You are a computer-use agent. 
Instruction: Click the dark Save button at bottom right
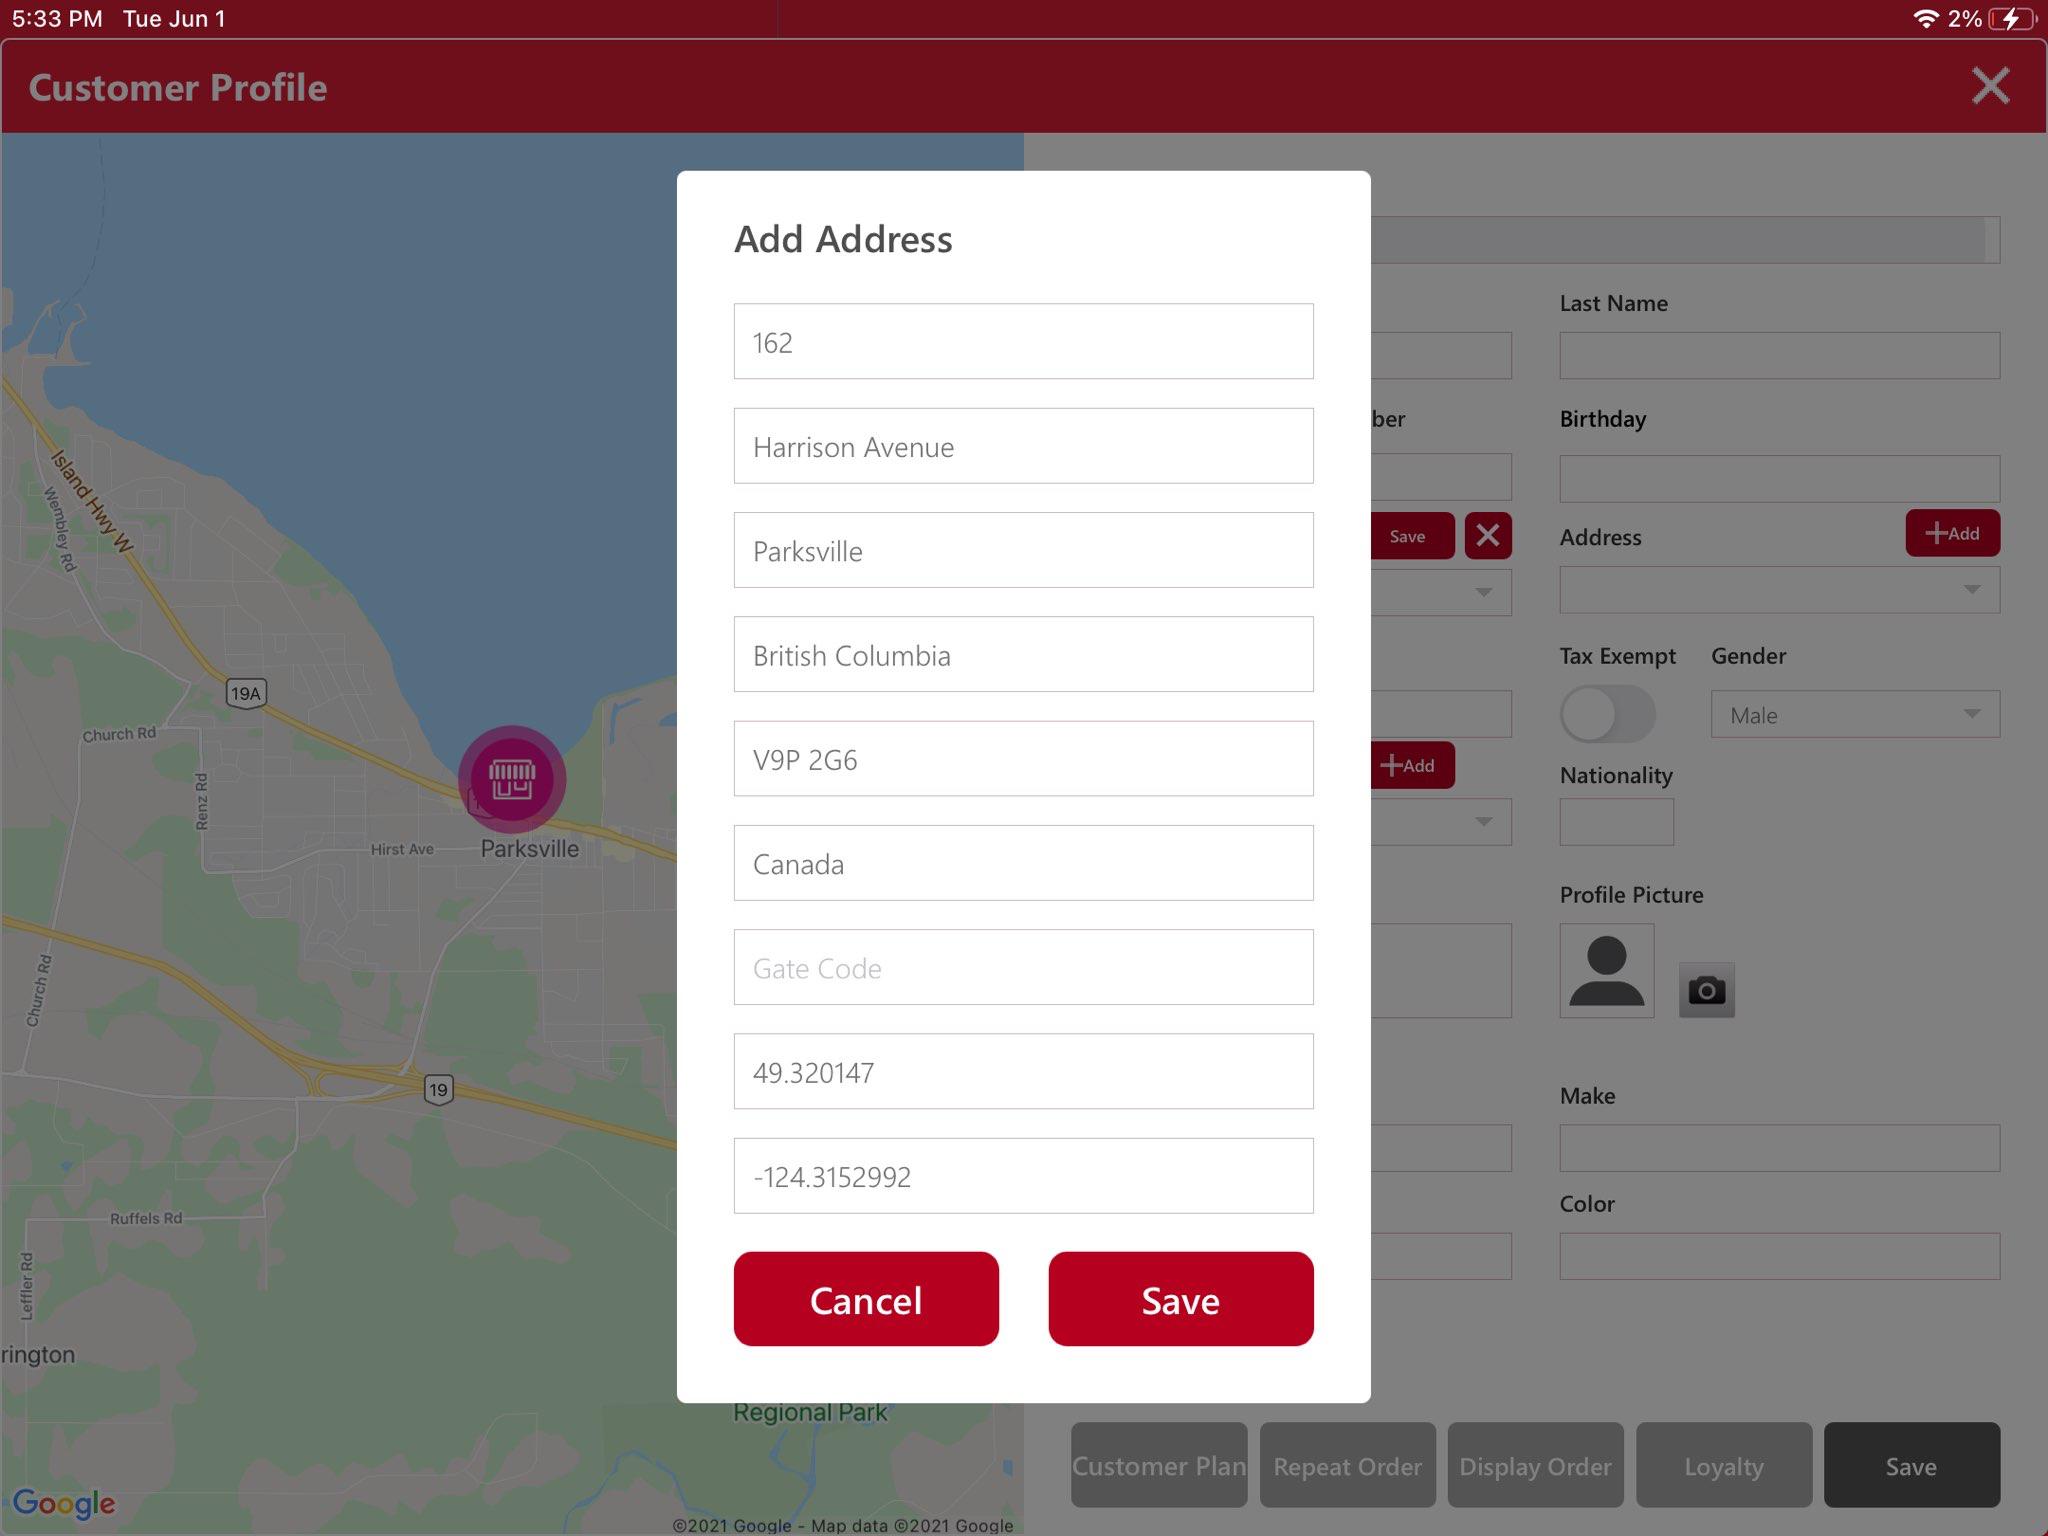1912,1465
